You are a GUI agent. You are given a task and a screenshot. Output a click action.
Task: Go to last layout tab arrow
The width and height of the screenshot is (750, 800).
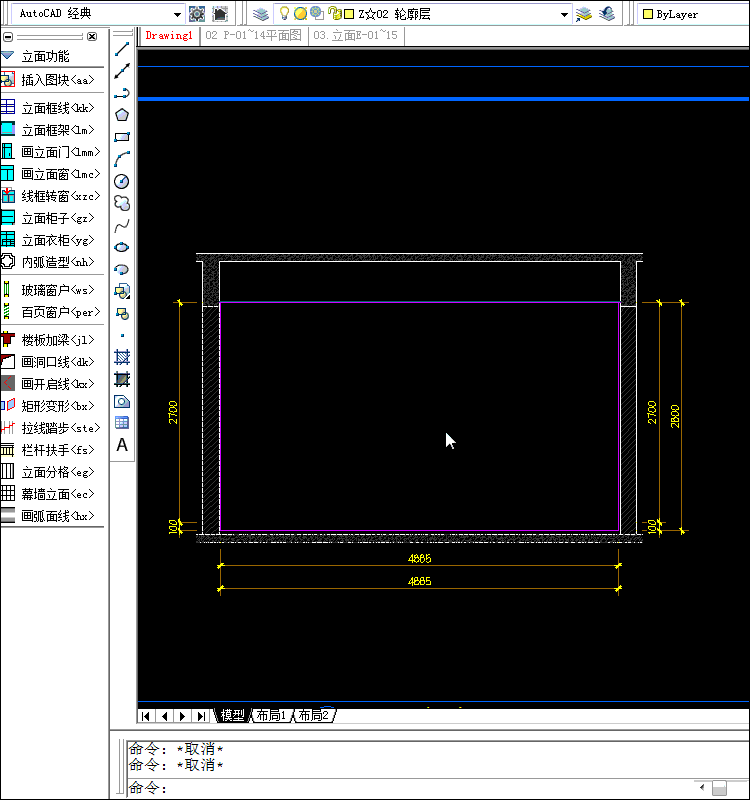(201, 716)
